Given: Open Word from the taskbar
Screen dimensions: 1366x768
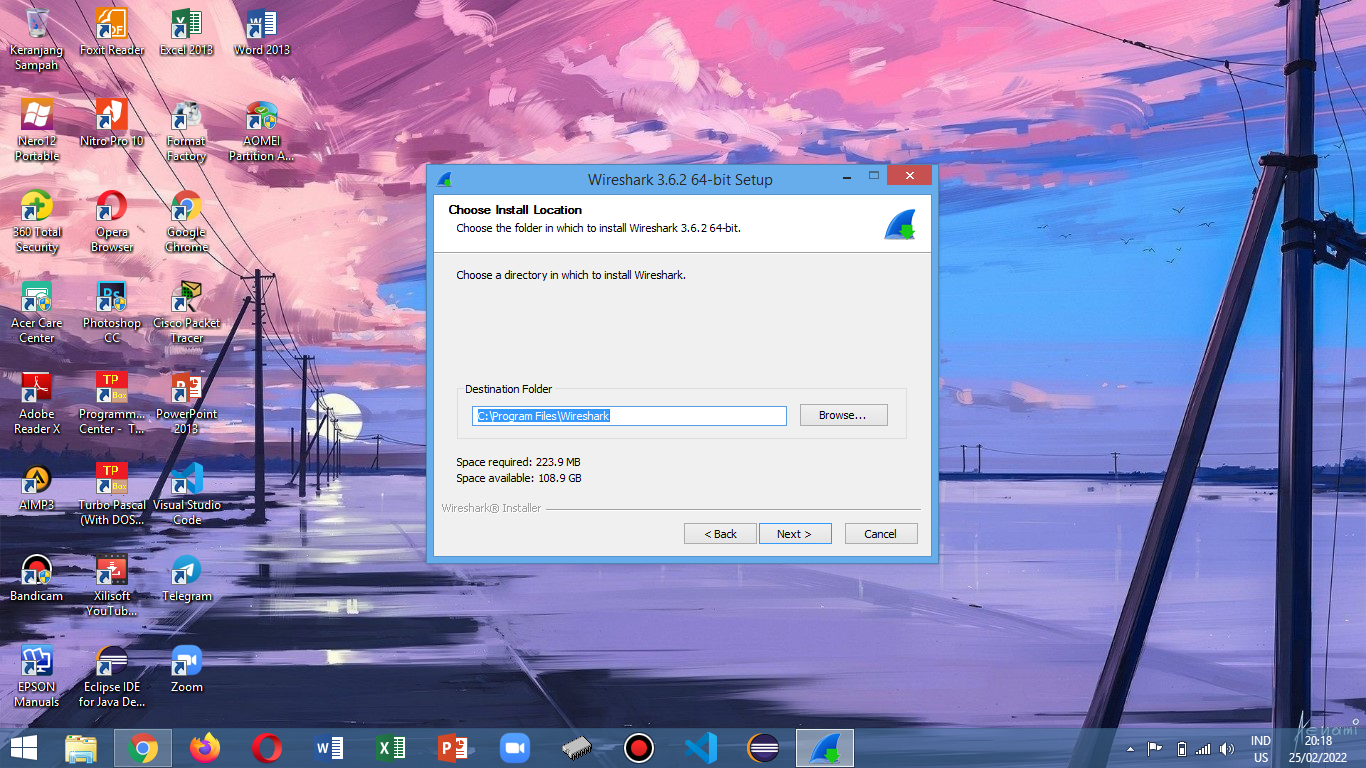Looking at the screenshot, I should click(329, 747).
